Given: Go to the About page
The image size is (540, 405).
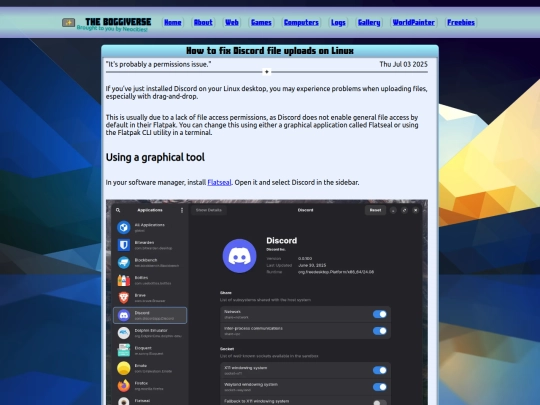Looking at the screenshot, I should point(203,22).
